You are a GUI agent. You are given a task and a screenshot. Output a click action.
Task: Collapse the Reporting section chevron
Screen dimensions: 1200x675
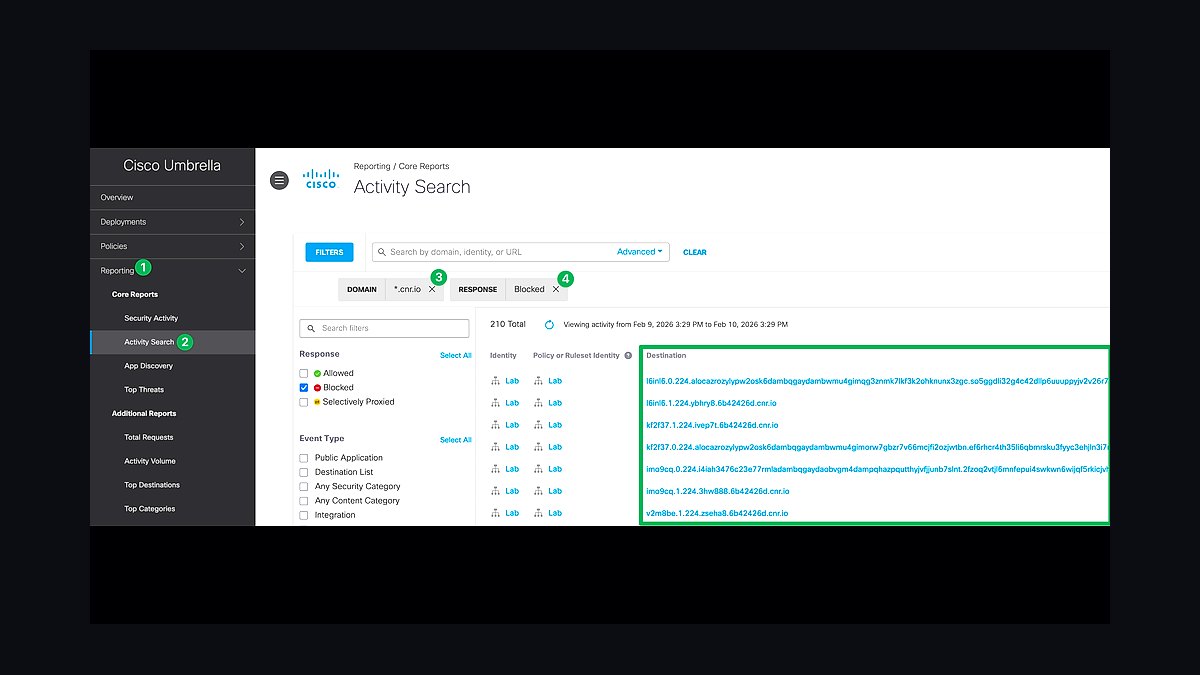point(242,270)
